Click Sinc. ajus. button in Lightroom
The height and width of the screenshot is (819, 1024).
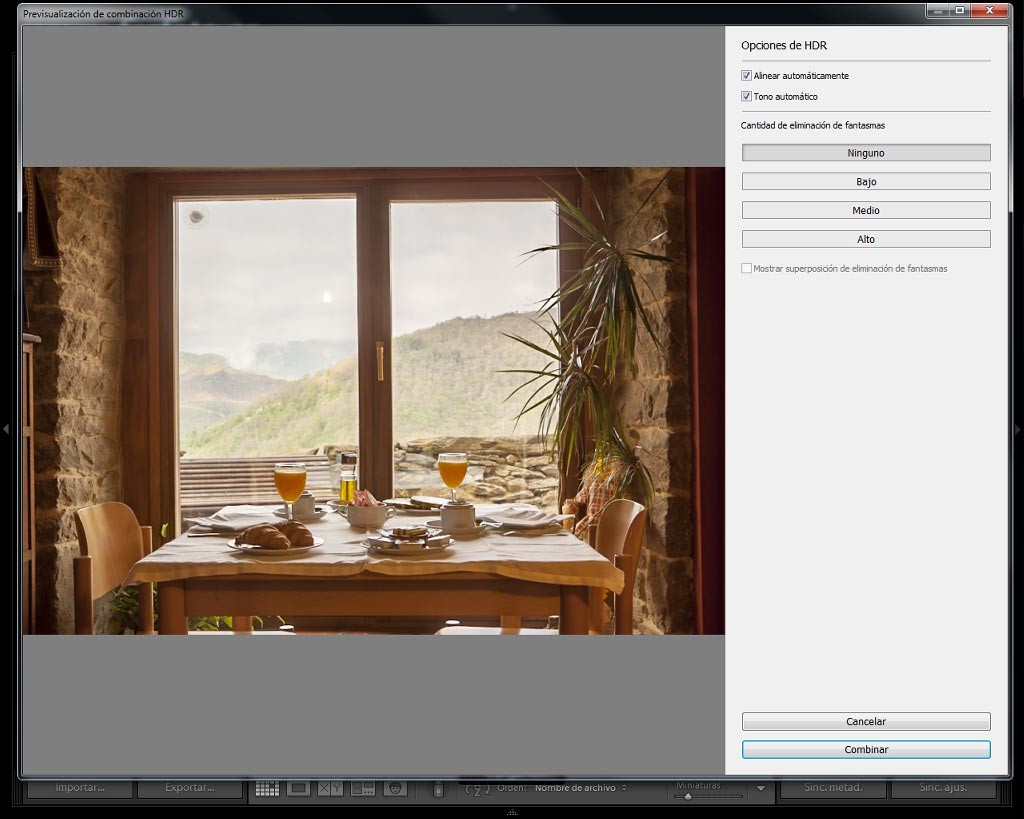pos(944,788)
